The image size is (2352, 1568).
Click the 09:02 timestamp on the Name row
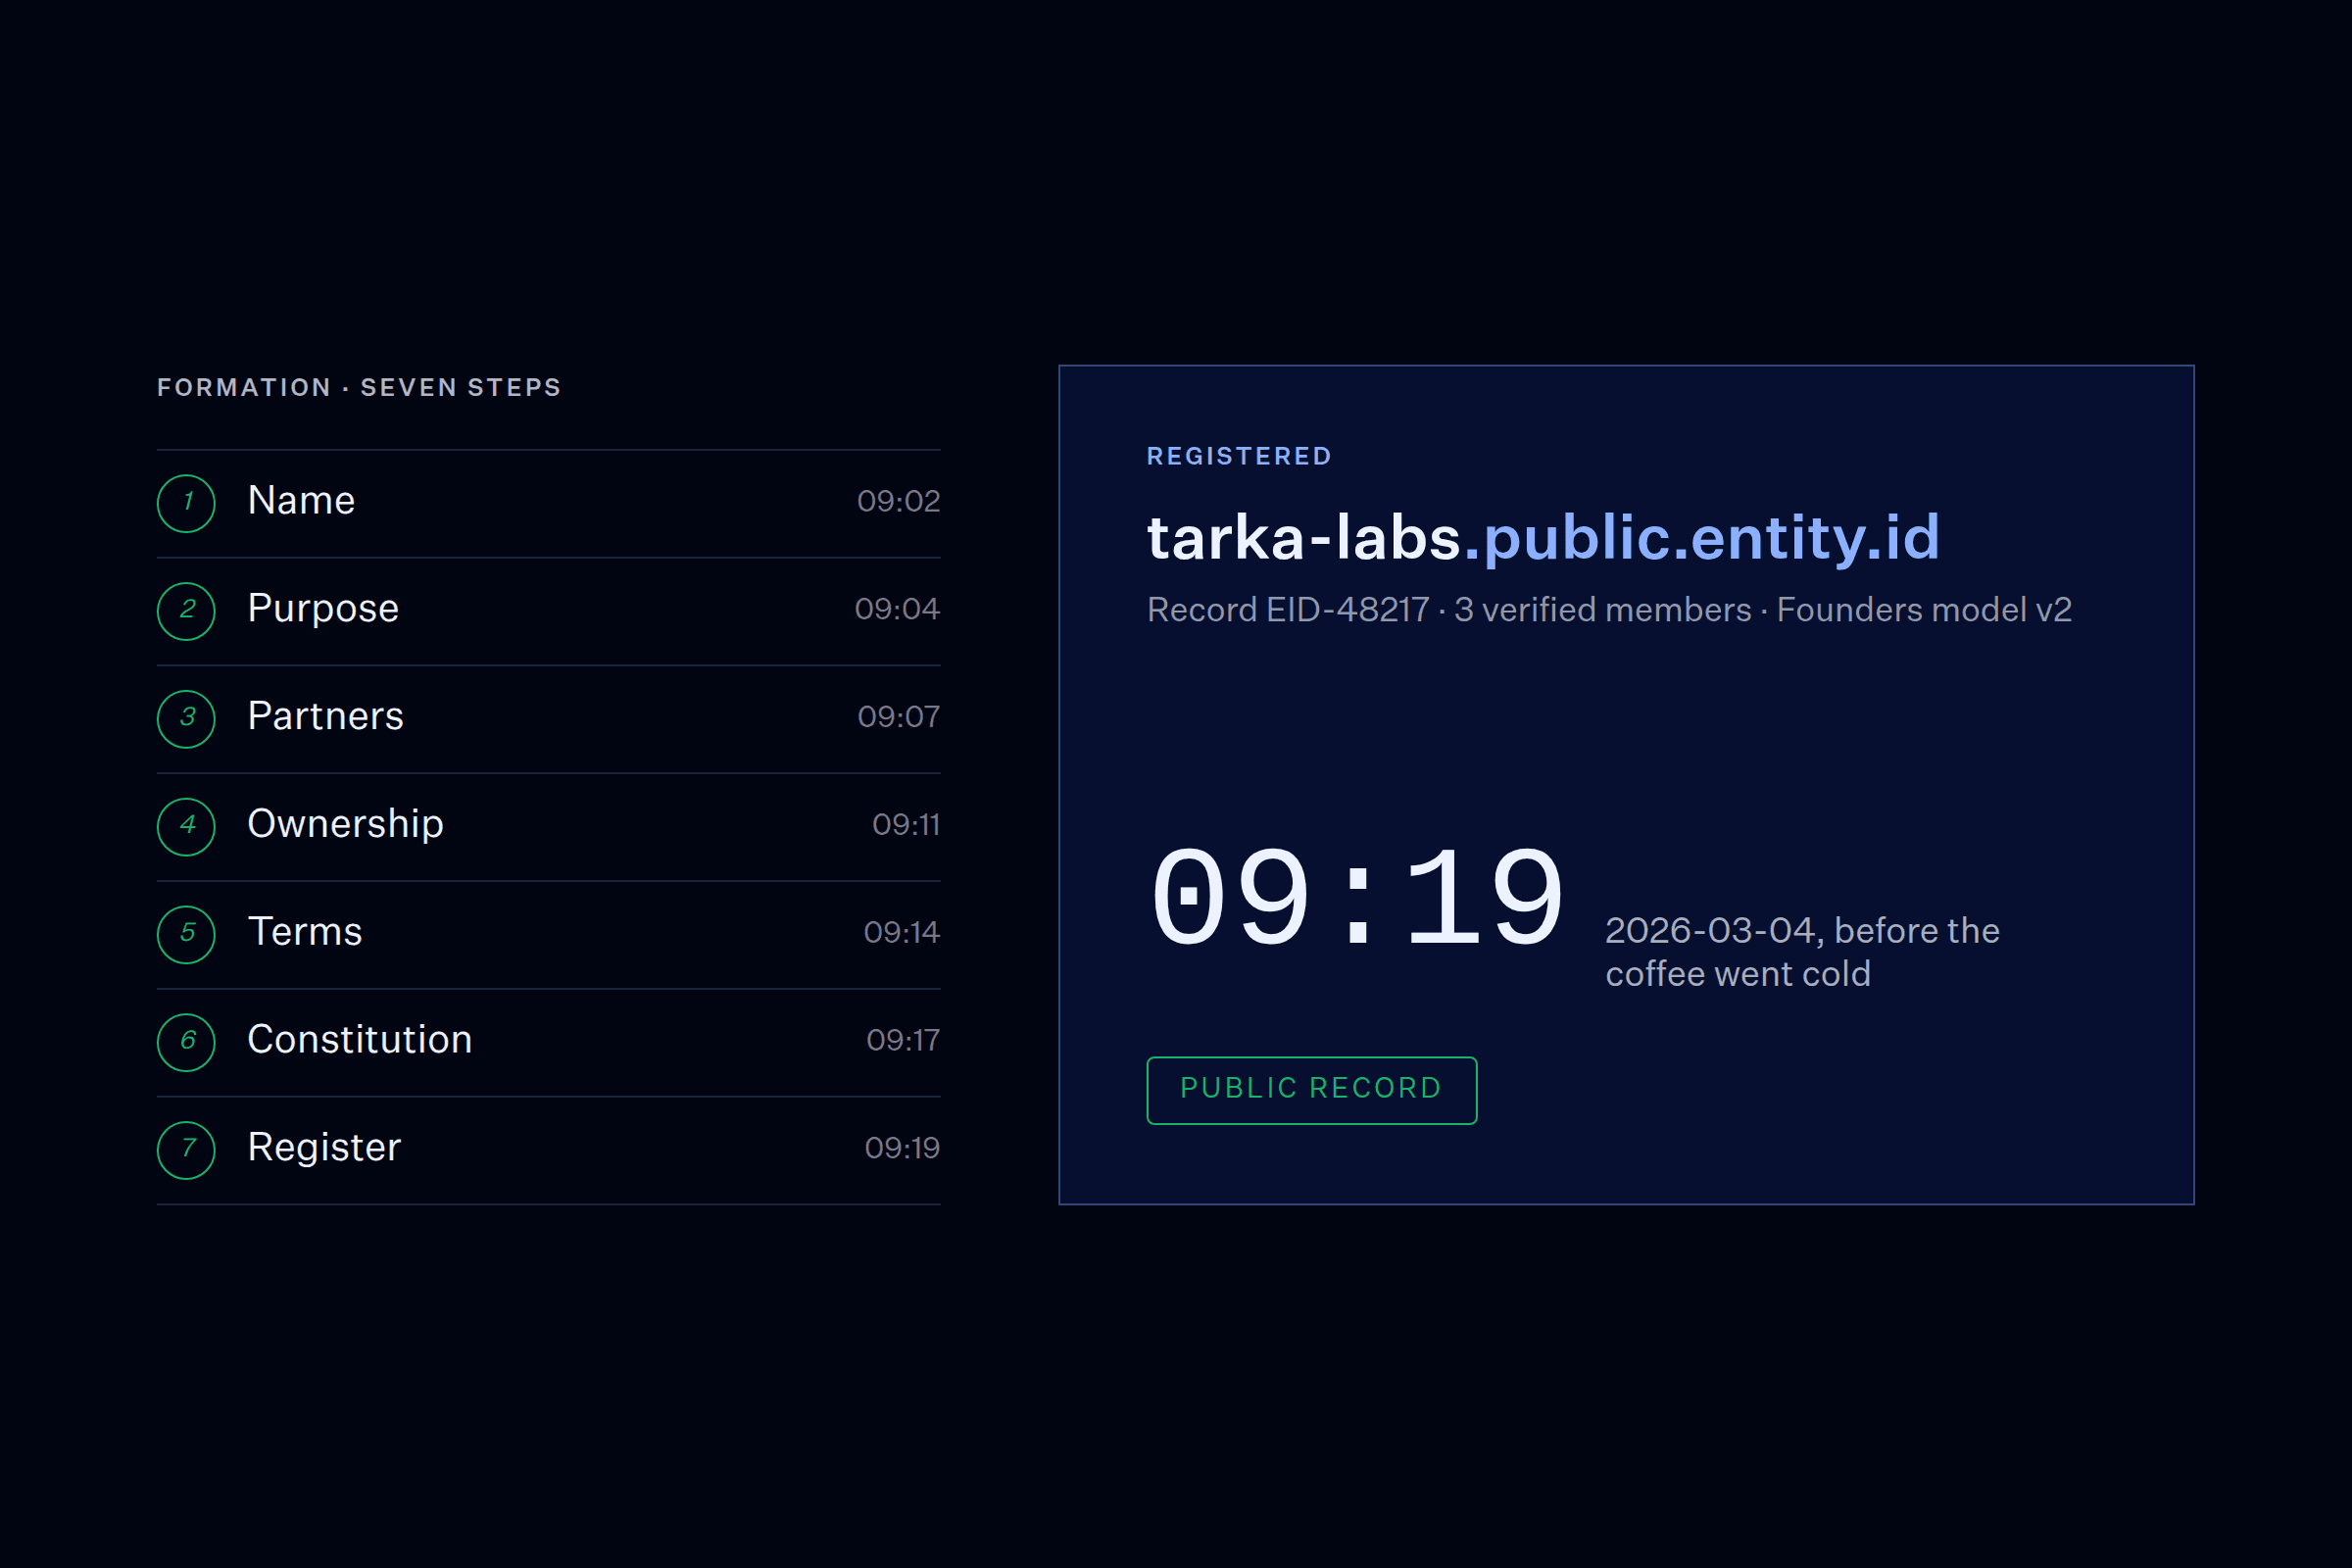point(898,501)
